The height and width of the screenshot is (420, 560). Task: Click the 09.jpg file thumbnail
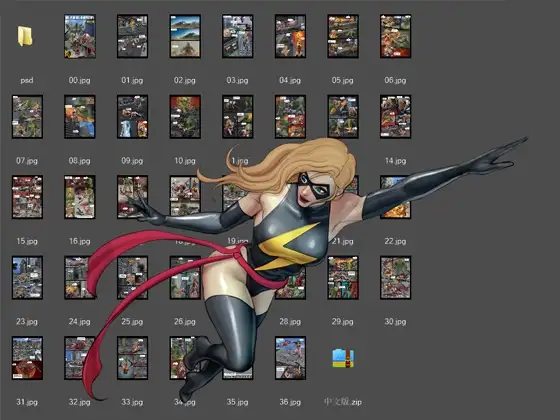click(x=132, y=116)
